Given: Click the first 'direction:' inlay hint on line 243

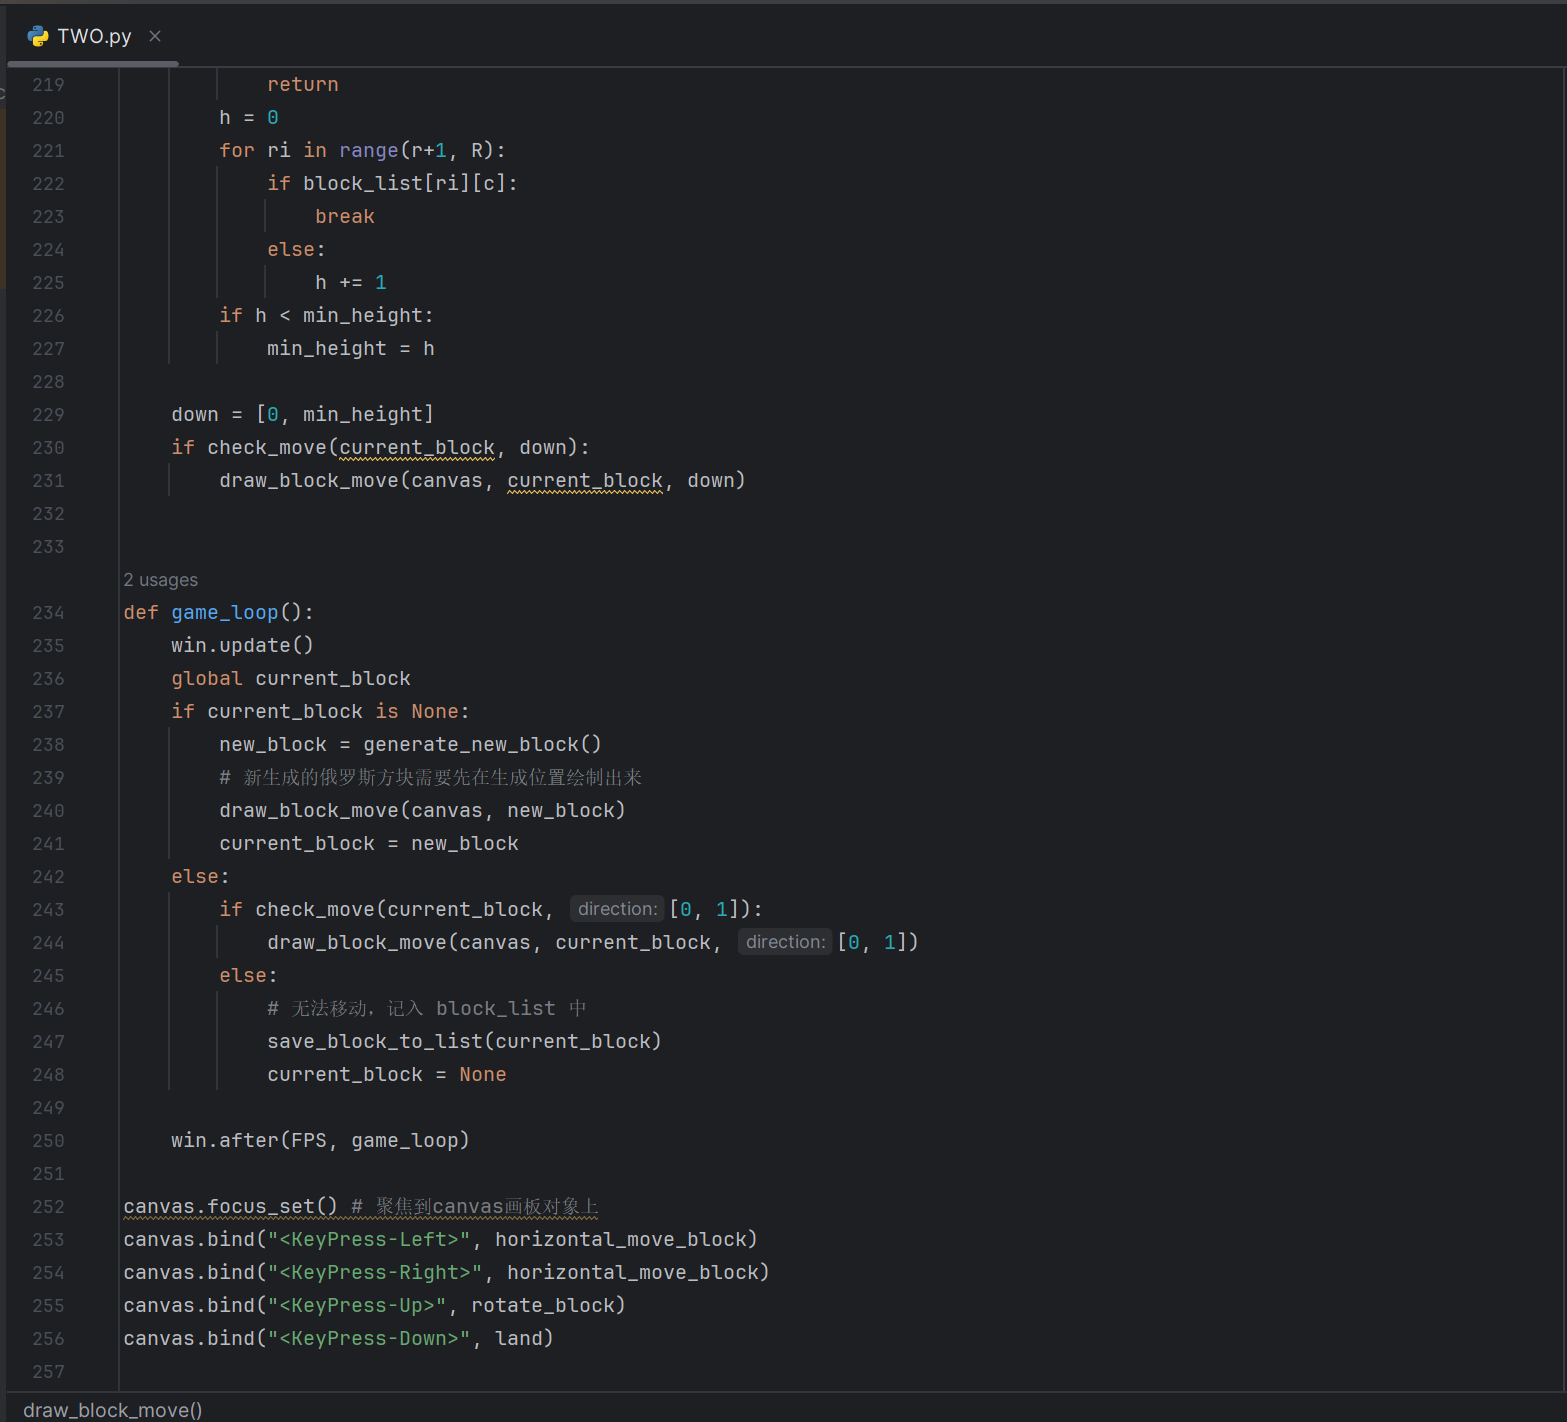Looking at the screenshot, I should [x=617, y=909].
